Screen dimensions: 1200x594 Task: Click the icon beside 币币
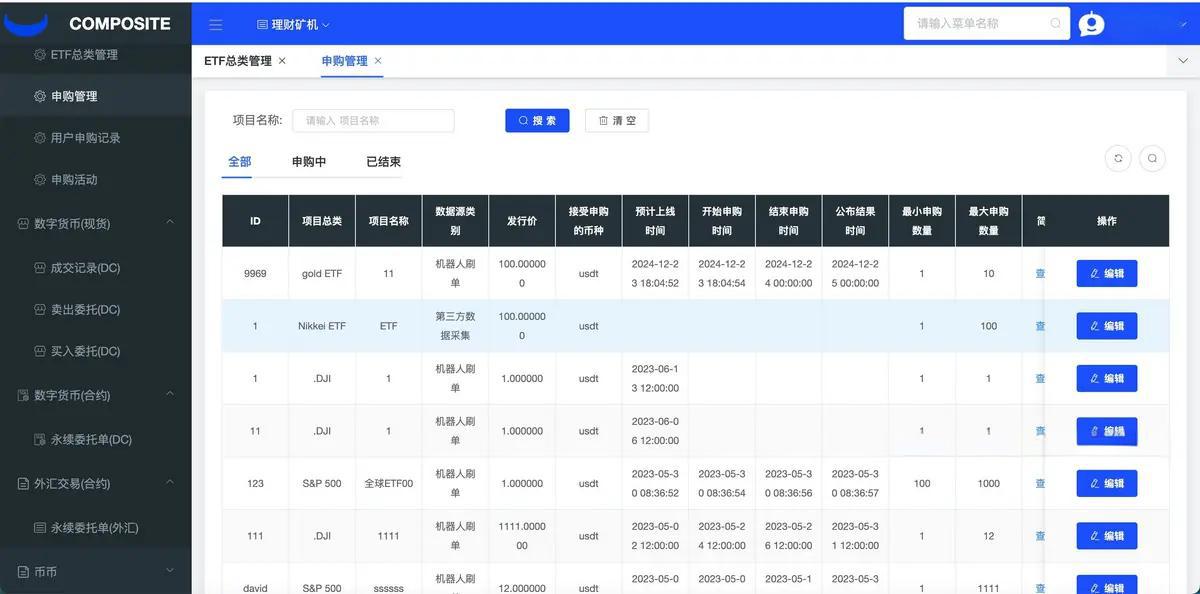pyautogui.click(x=24, y=571)
